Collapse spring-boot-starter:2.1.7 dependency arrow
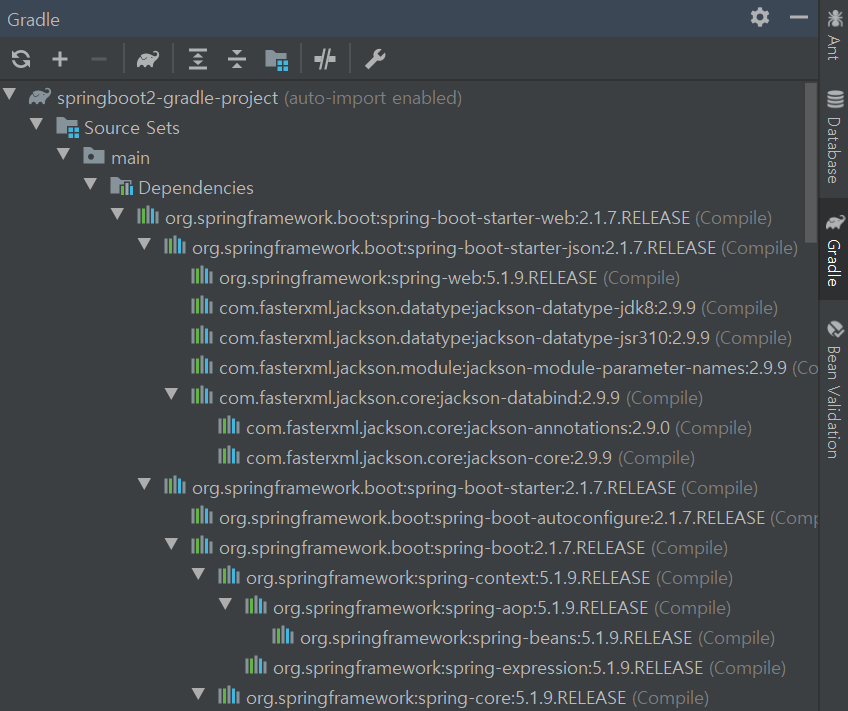Viewport: 848px width, 711px height. [x=145, y=484]
